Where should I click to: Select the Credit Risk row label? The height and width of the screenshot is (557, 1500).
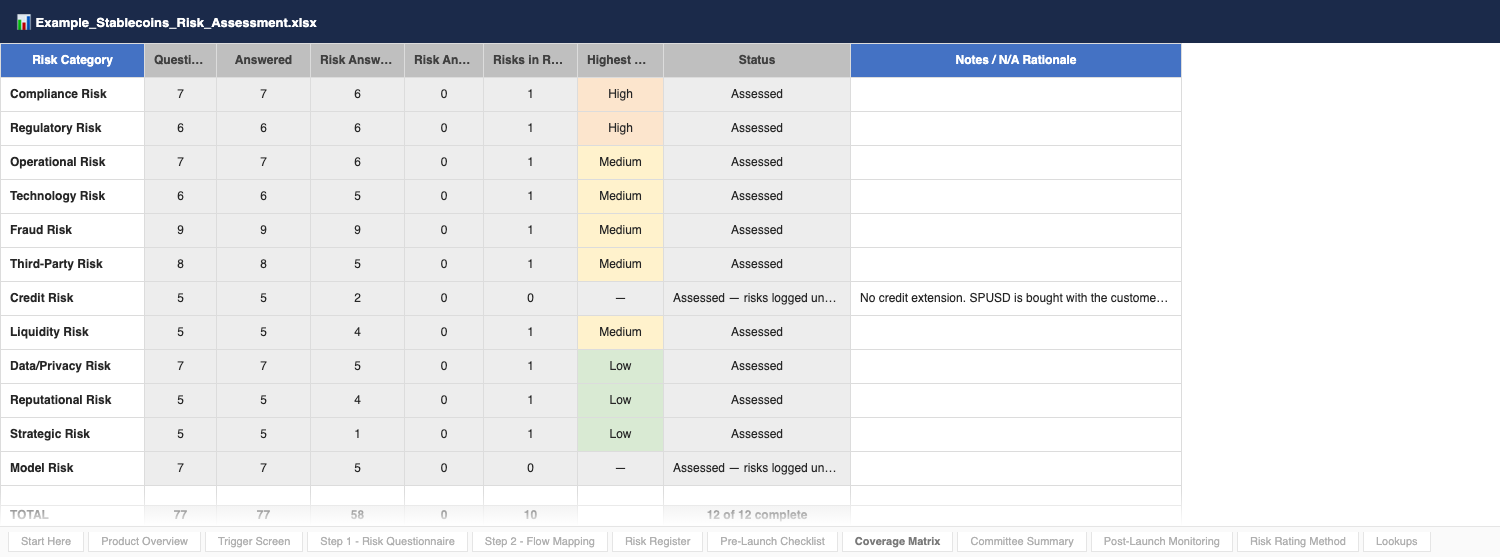click(x=73, y=298)
